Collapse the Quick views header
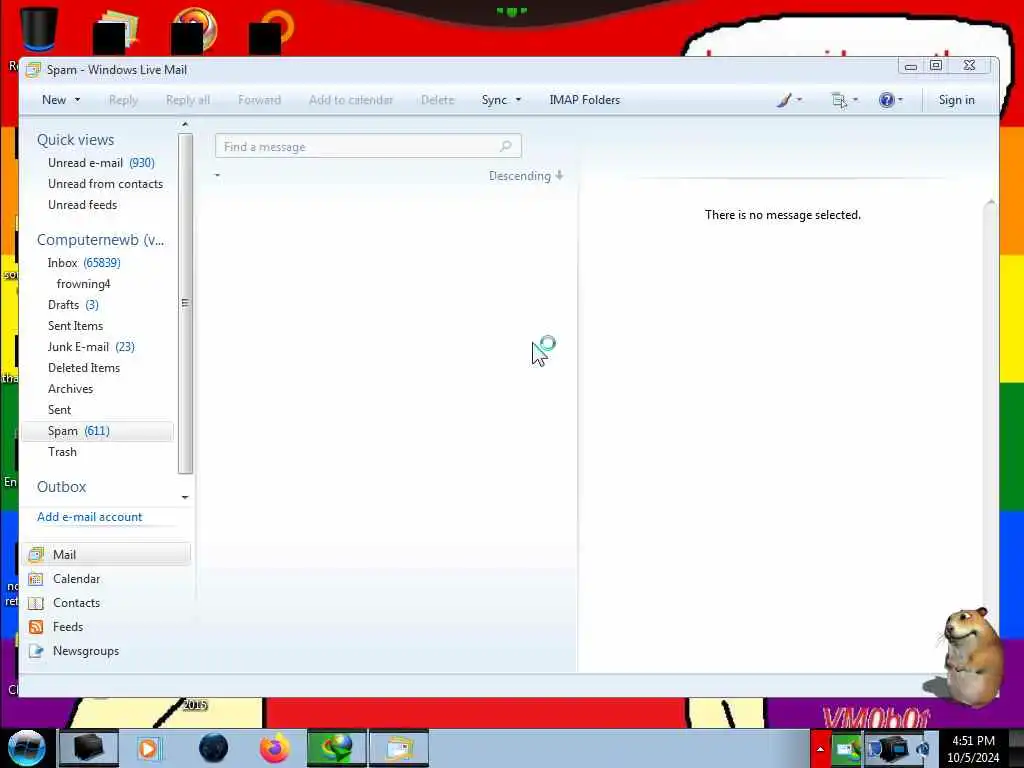 pyautogui.click(x=75, y=140)
